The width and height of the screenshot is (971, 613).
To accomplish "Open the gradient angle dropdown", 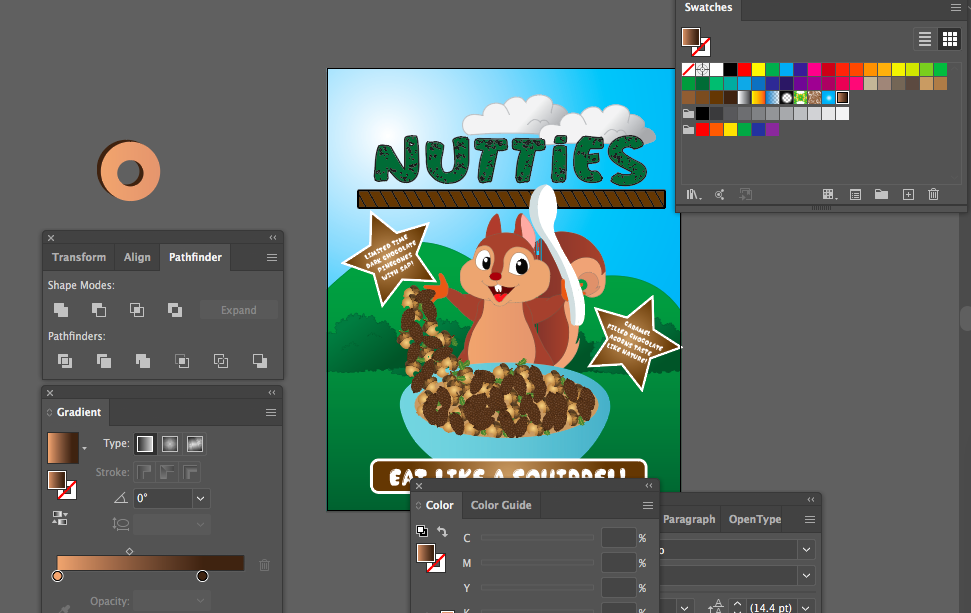I will 199,498.
